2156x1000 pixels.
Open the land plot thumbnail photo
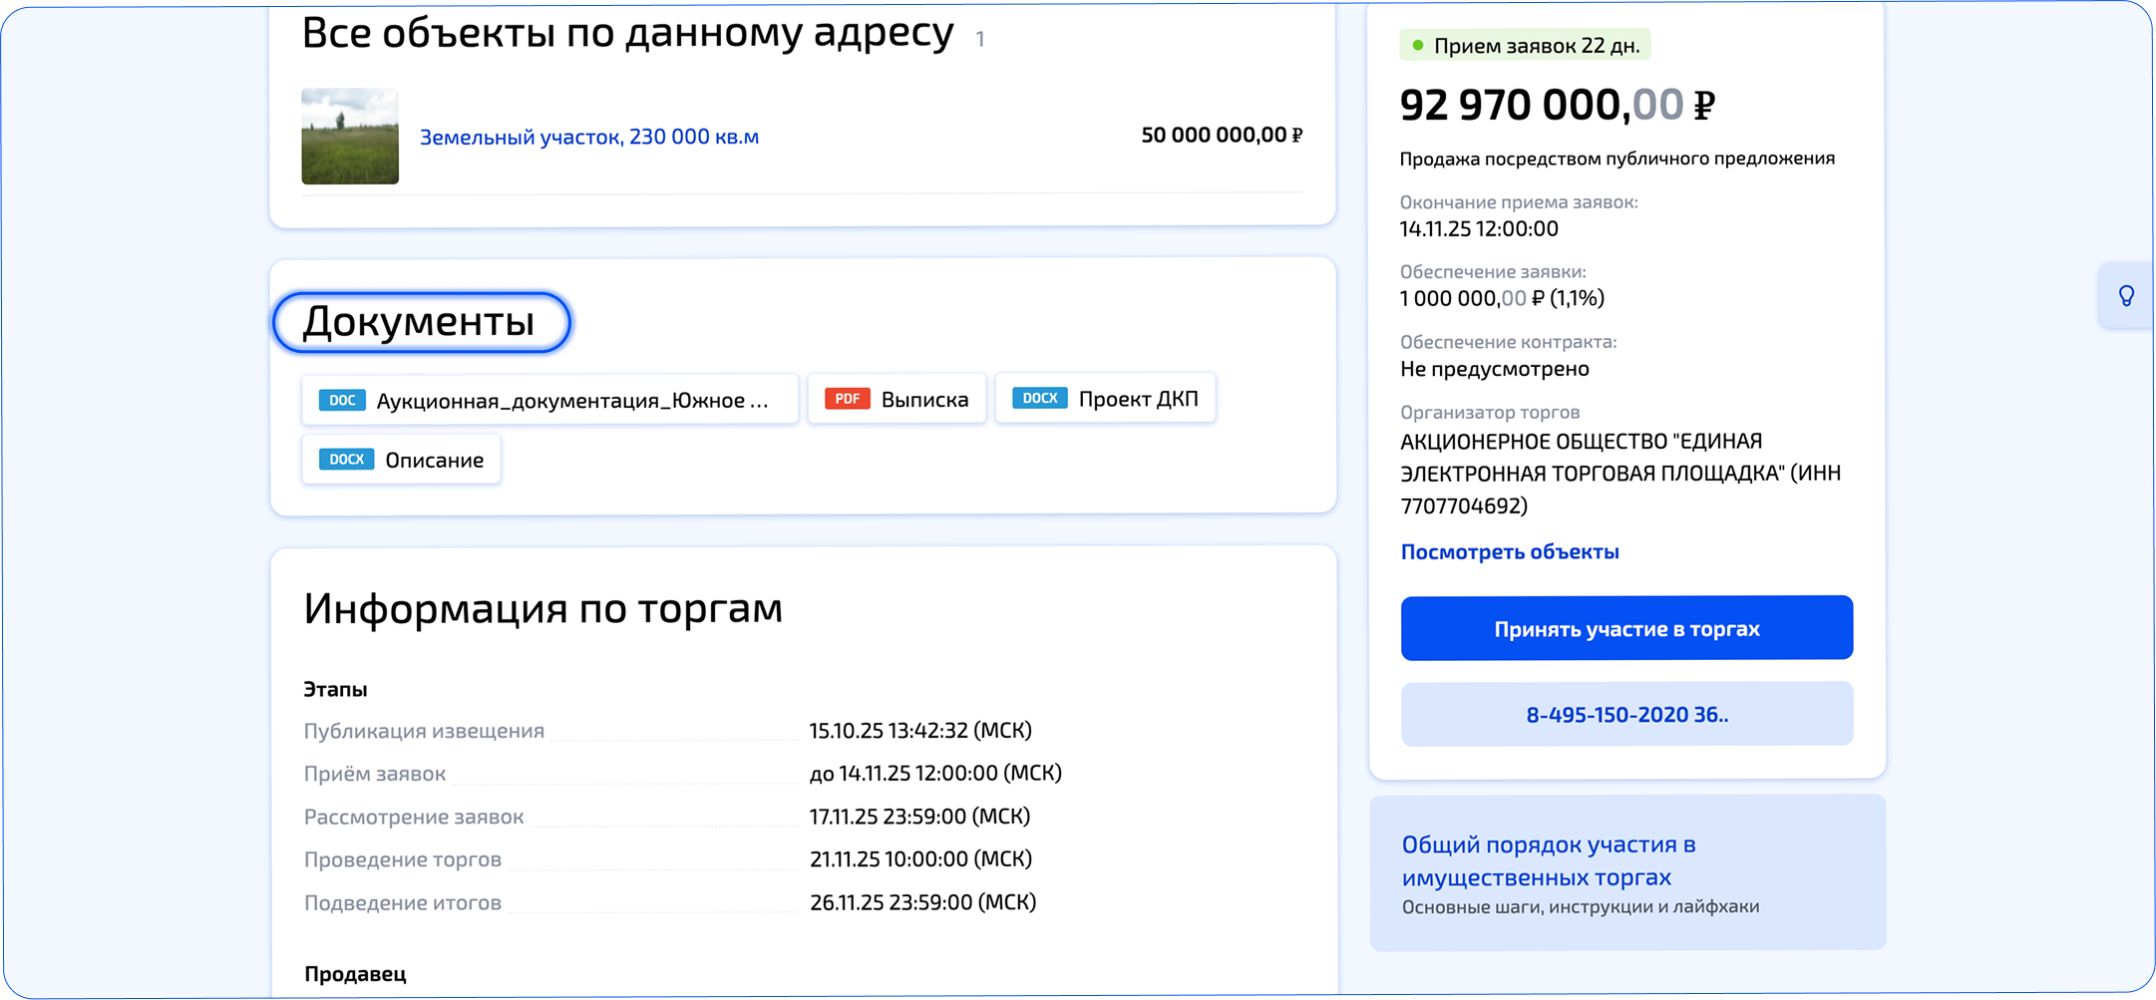(x=350, y=136)
